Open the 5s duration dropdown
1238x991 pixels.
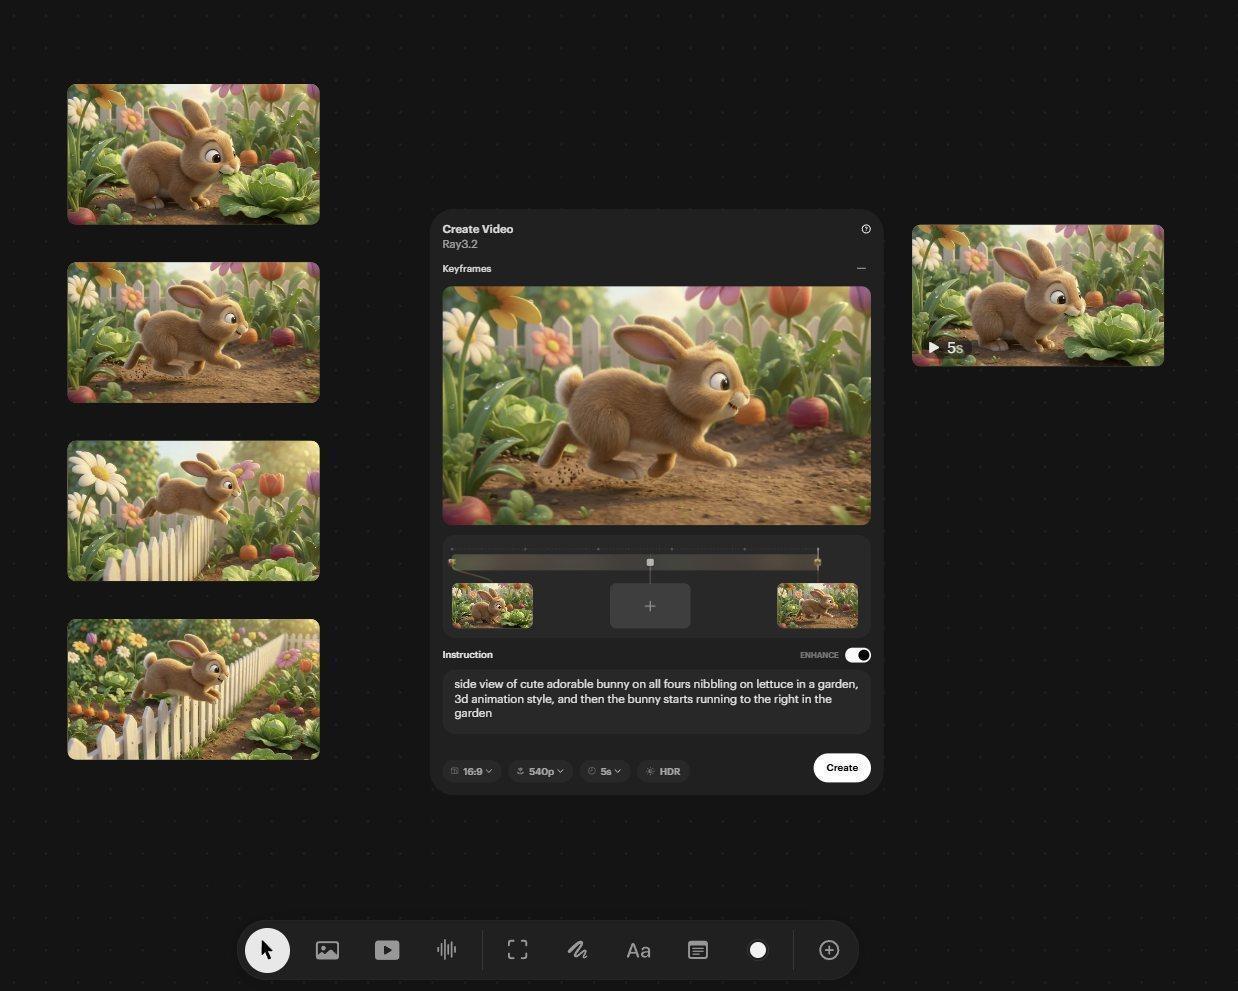605,771
